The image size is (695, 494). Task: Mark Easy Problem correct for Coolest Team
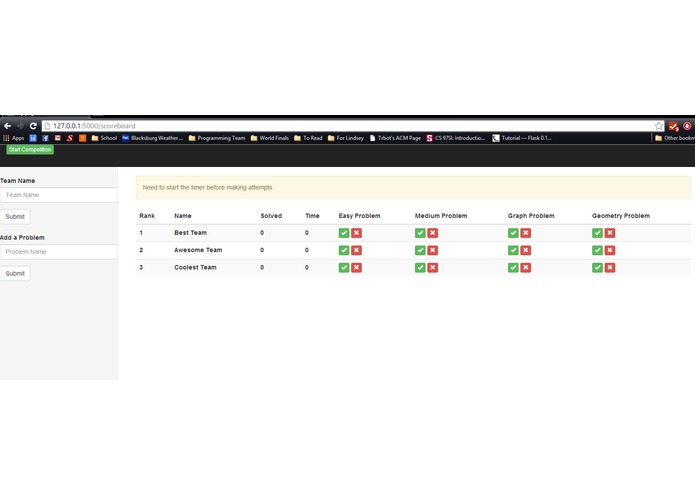pyautogui.click(x=344, y=268)
